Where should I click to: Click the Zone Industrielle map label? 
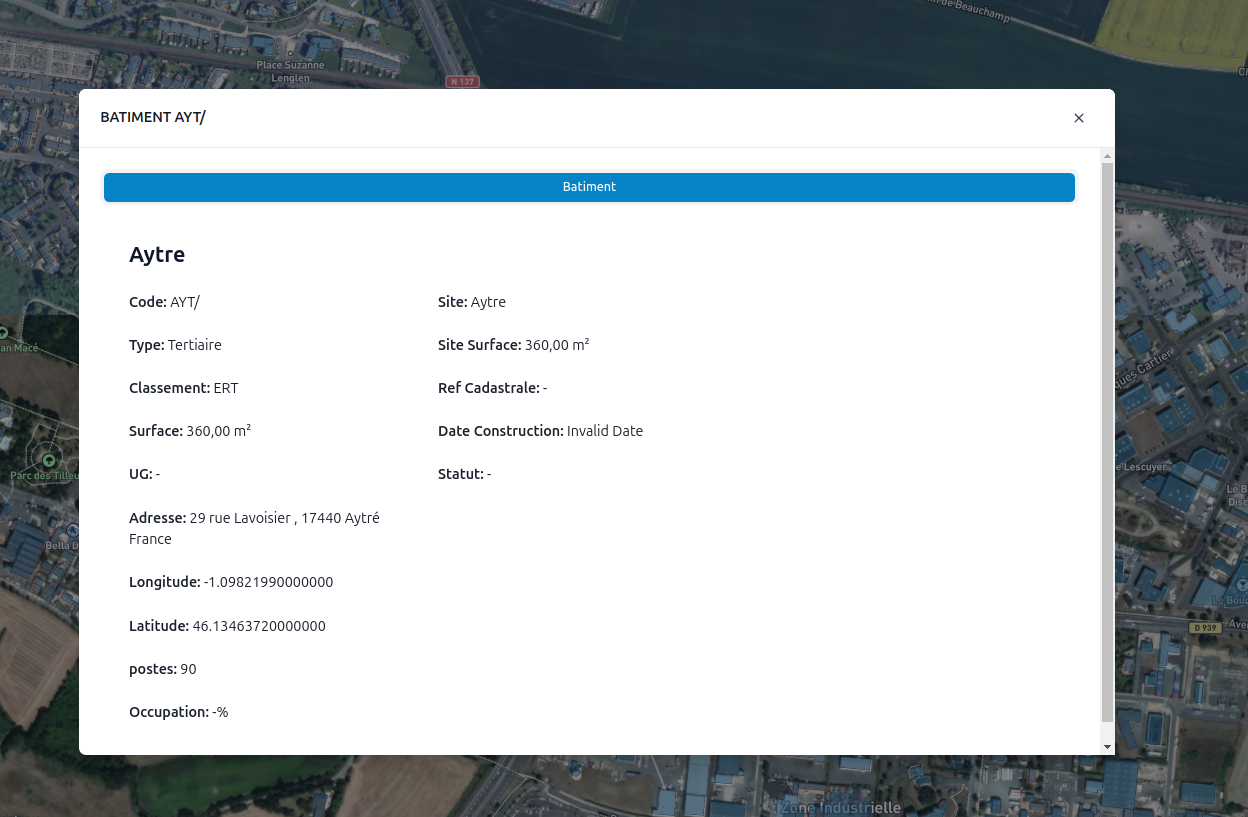pyautogui.click(x=840, y=807)
